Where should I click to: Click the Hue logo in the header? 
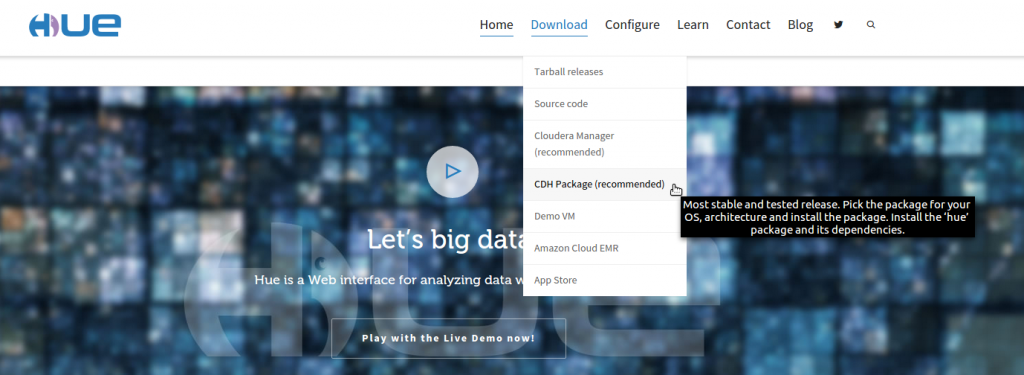[x=75, y=25]
